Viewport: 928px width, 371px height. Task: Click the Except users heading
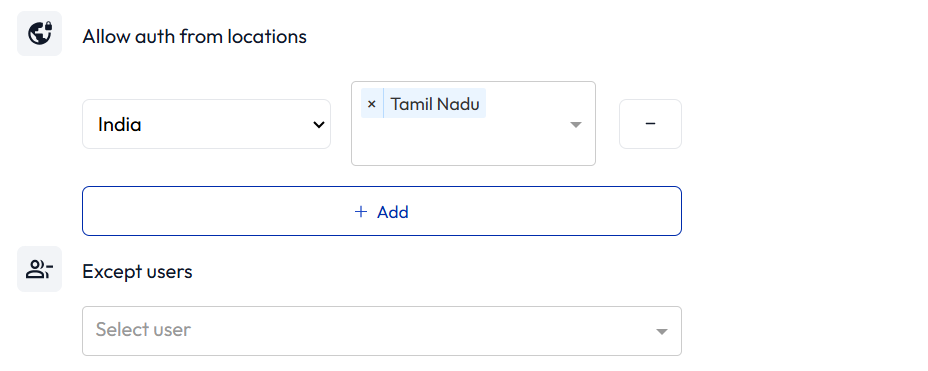click(137, 272)
